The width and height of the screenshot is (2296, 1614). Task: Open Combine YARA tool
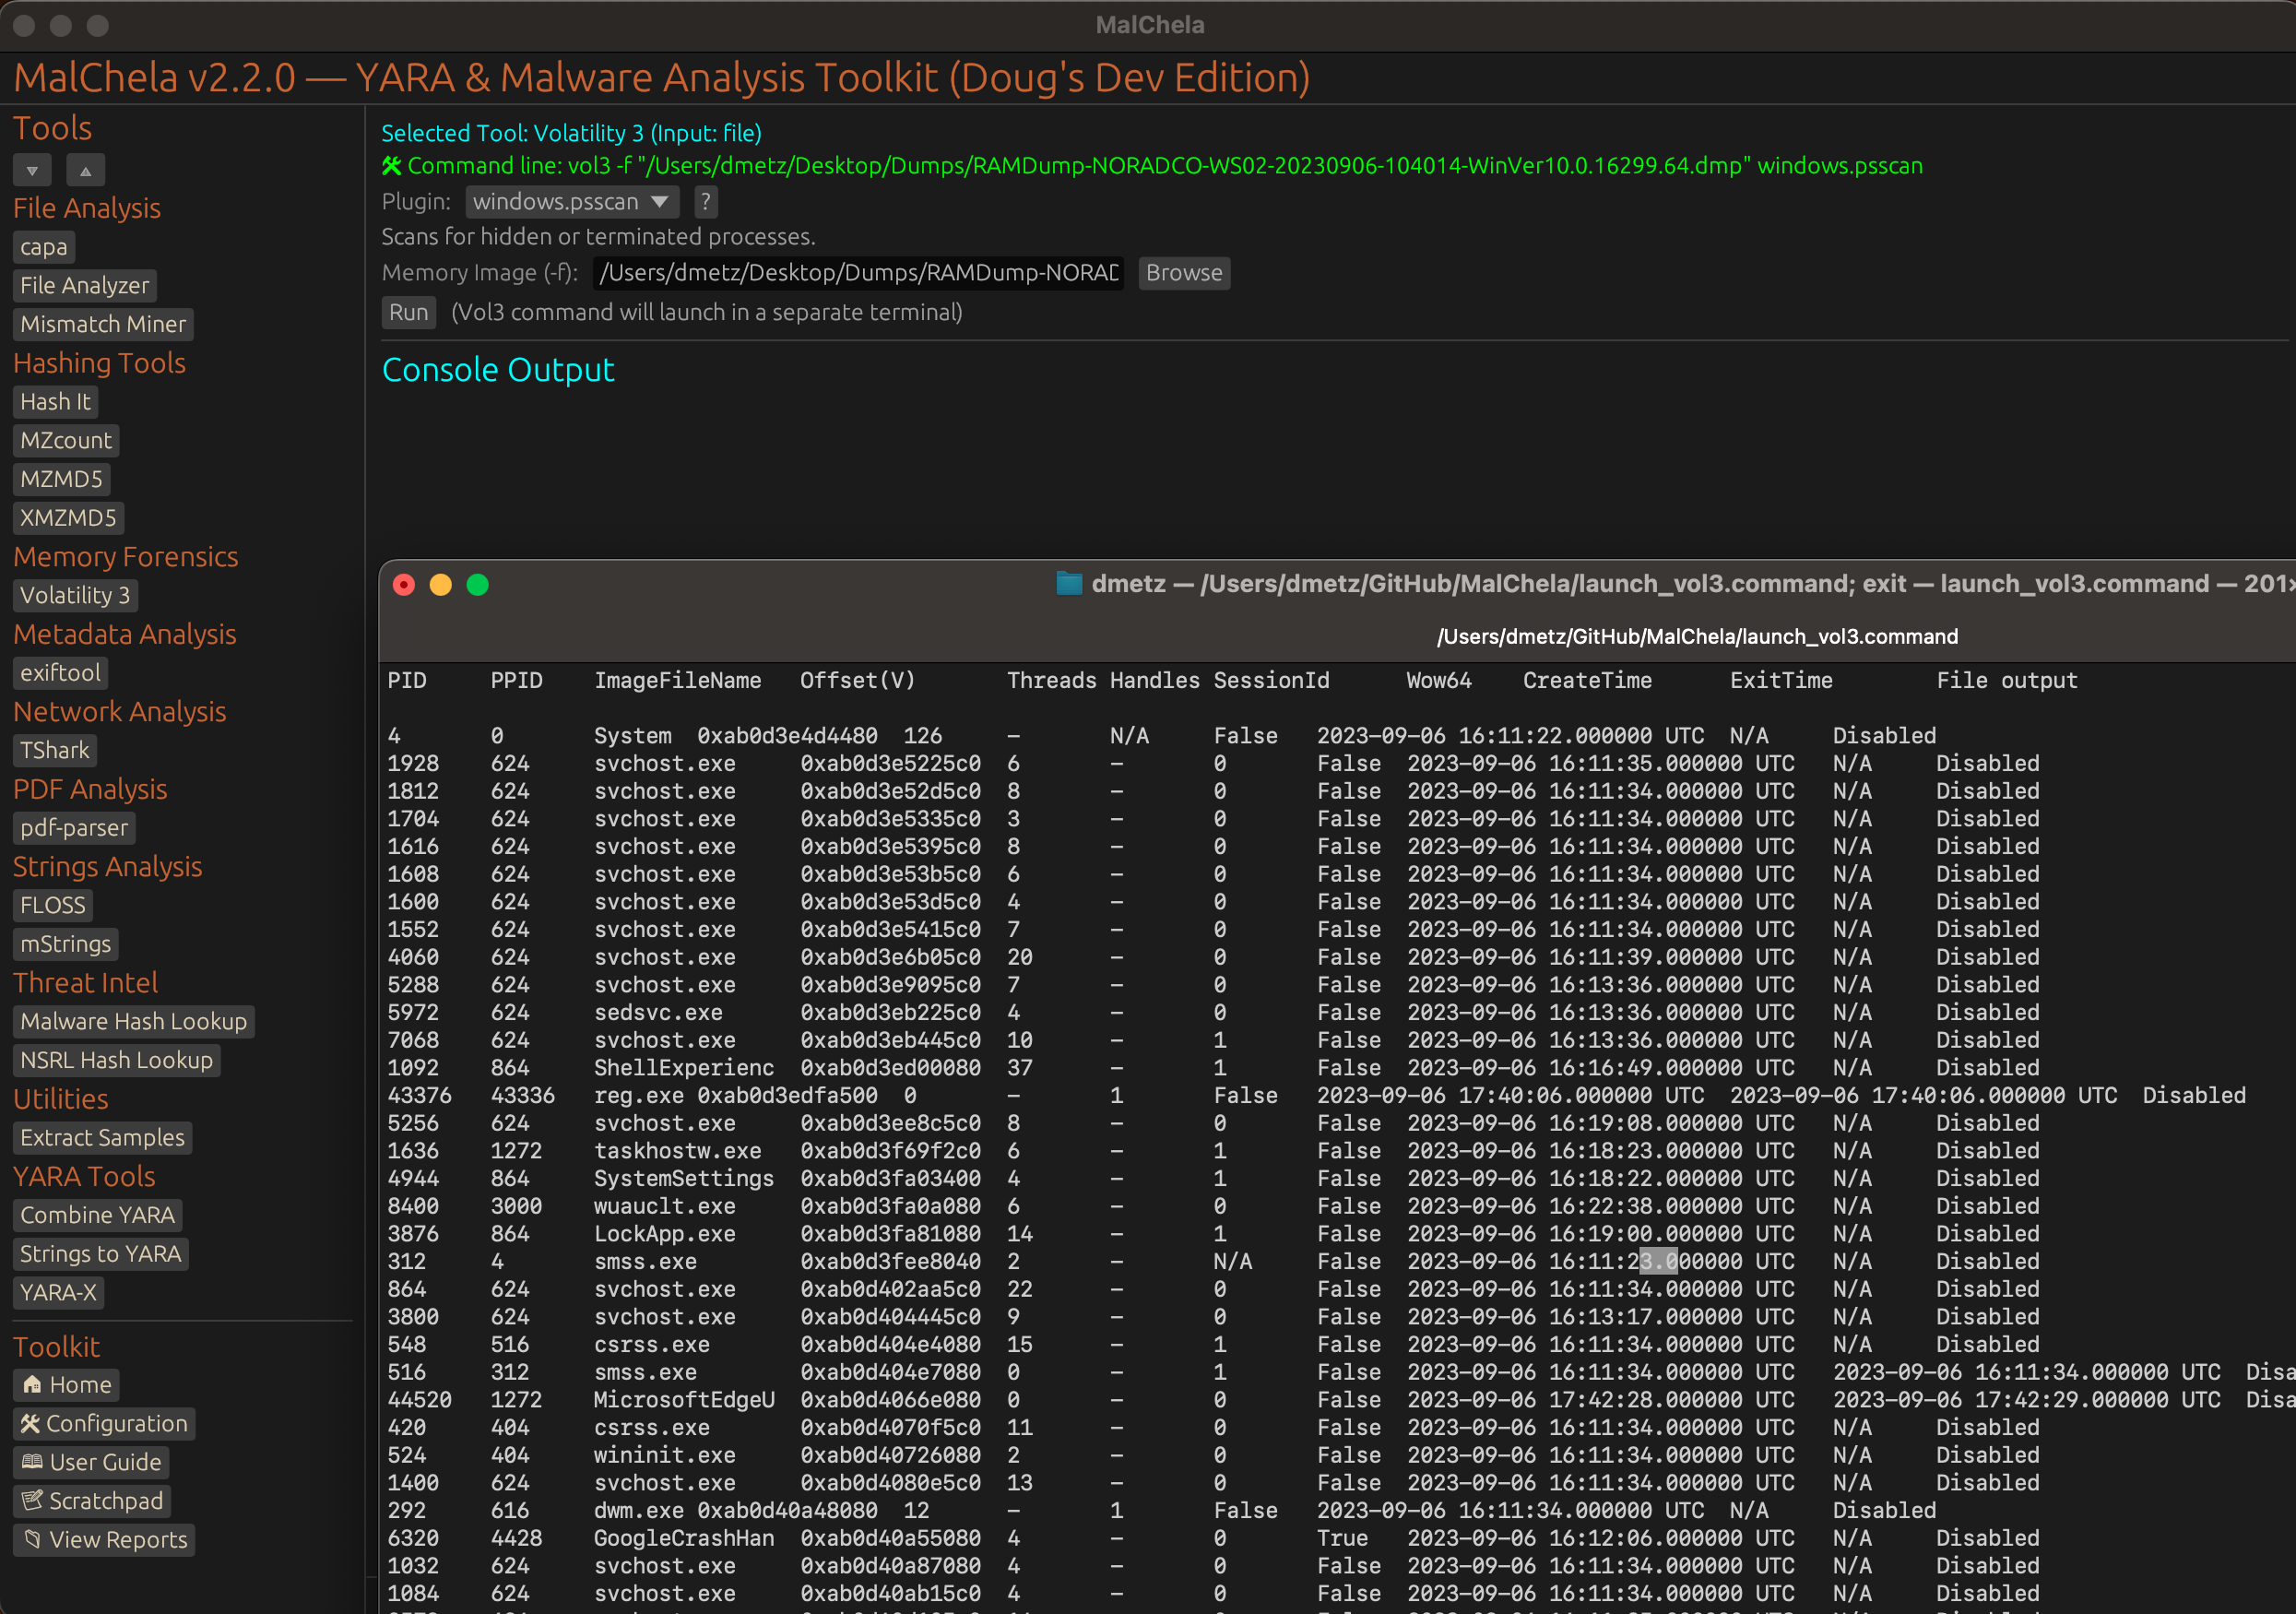click(98, 1216)
